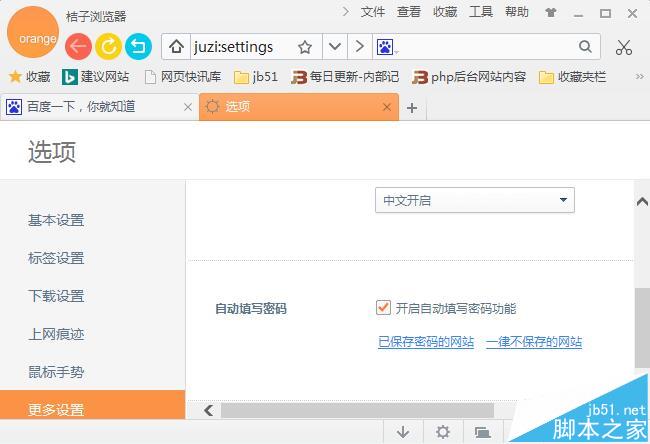
Task: Click the blue undo-close-tab button
Action: coord(138,46)
